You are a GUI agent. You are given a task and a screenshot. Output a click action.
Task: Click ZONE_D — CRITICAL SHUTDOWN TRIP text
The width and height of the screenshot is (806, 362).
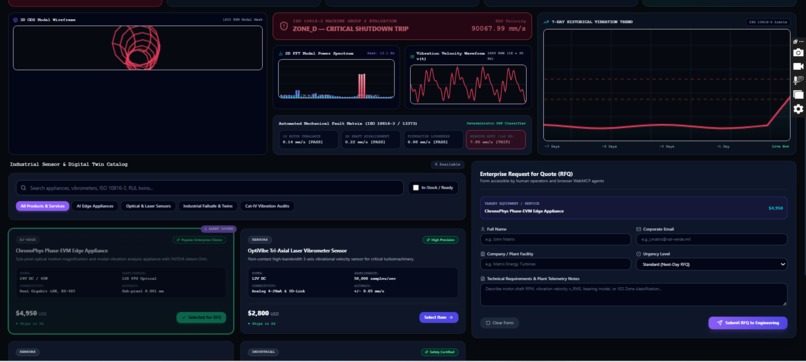pos(351,29)
